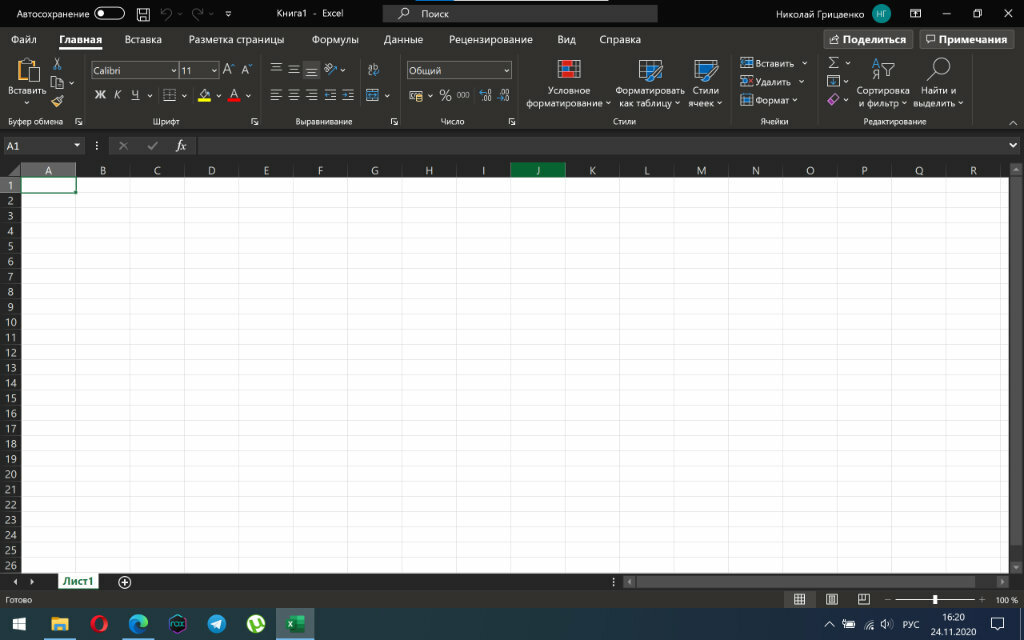This screenshot has height=640, width=1024.
Task: Center text horizontally in cell
Action: click(x=294, y=95)
